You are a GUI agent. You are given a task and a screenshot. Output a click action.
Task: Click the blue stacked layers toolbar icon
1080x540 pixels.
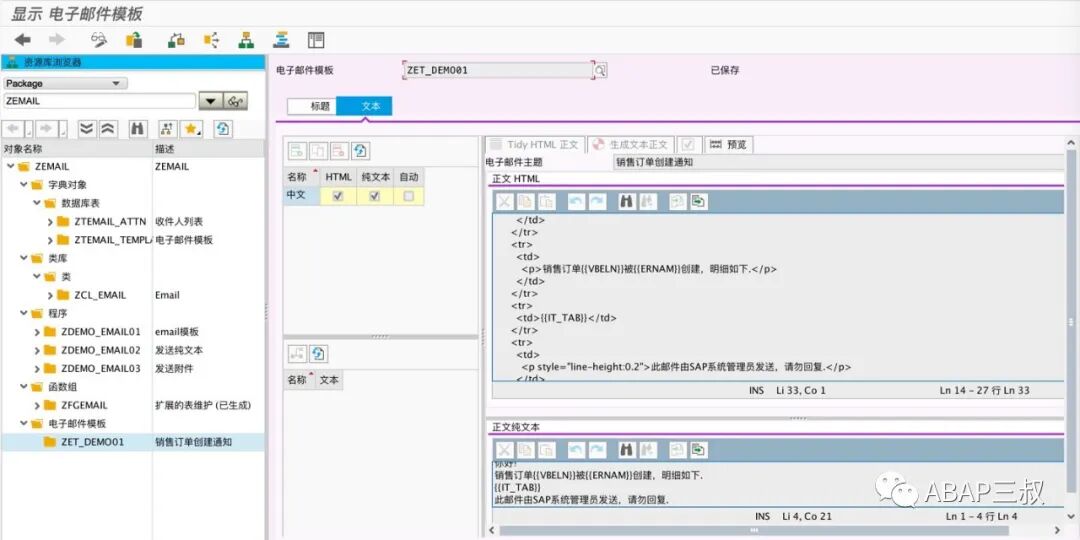tap(281, 40)
